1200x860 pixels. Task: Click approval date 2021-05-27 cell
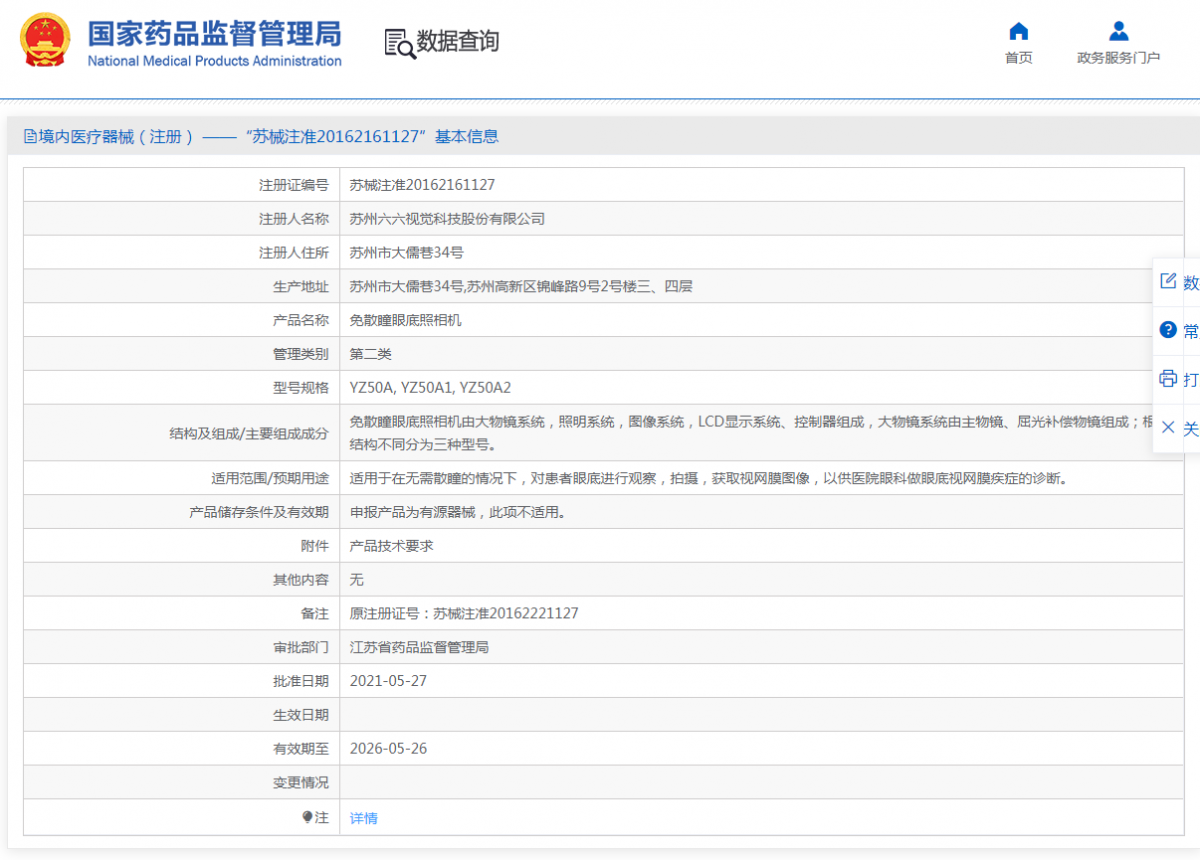(389, 681)
